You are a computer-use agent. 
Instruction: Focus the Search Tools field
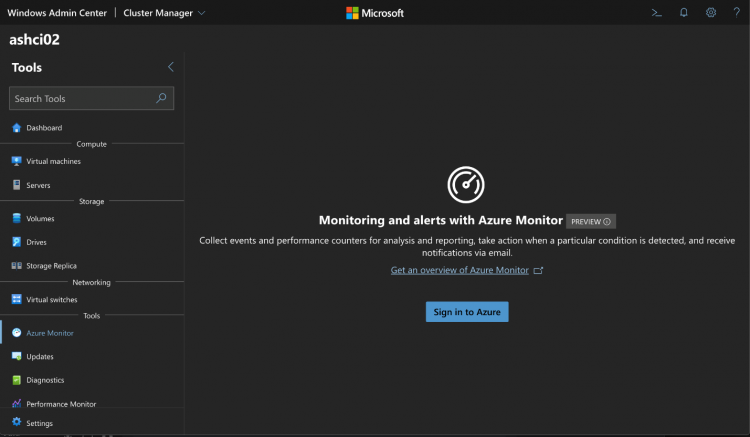point(91,98)
